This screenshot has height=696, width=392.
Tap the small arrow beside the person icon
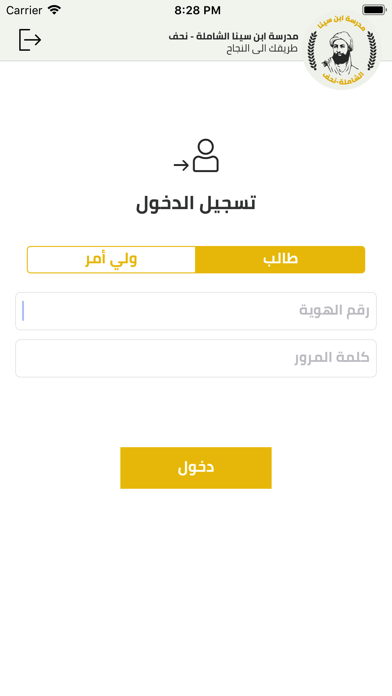point(181,165)
